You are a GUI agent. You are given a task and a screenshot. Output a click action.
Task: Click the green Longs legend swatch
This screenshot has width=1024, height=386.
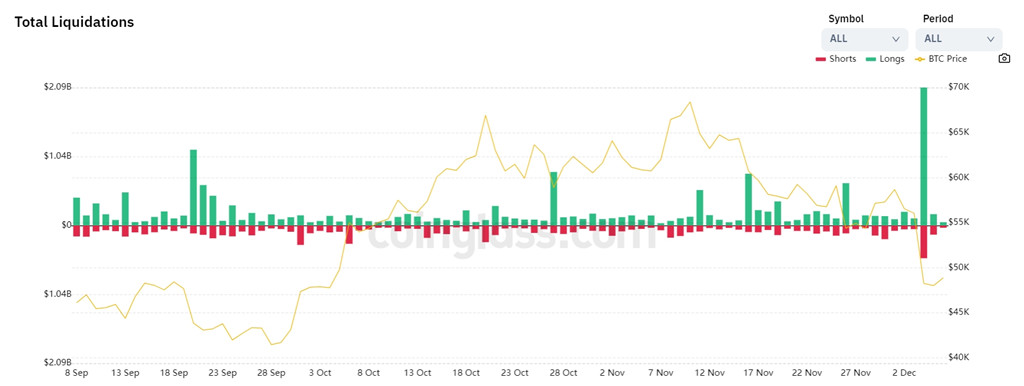coord(871,59)
